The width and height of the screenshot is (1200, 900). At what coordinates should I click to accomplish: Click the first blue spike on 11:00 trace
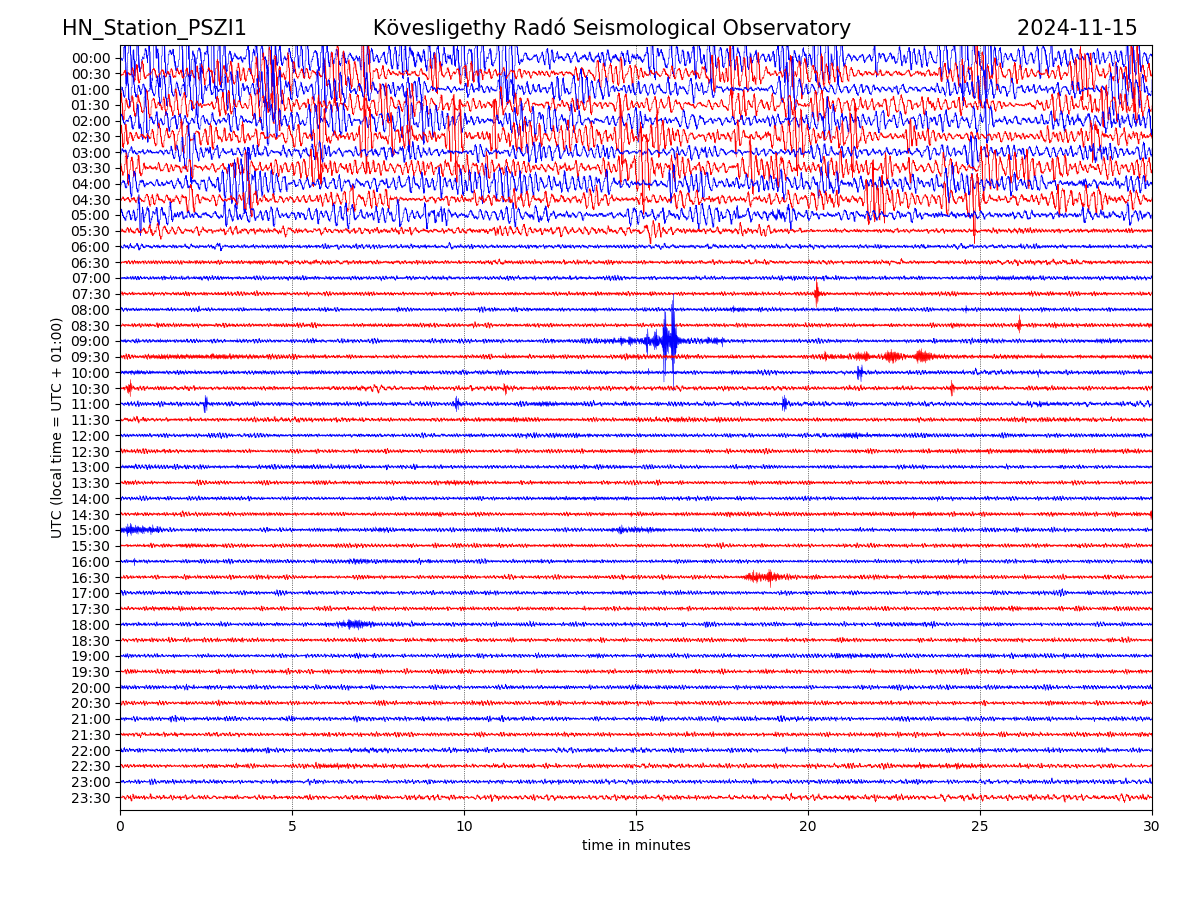click(205, 404)
